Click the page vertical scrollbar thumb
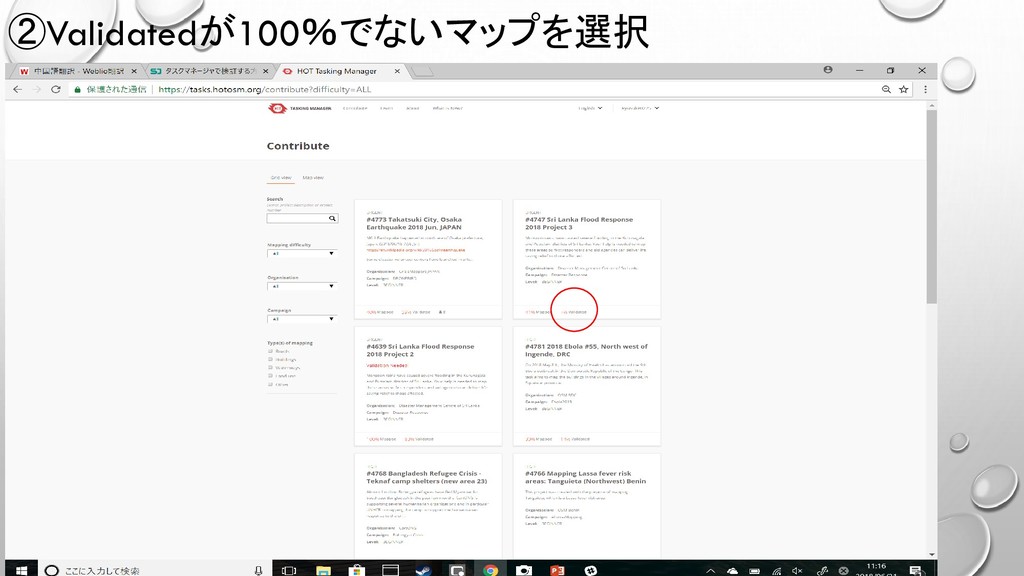Screen dimensions: 1024x576 931,206
